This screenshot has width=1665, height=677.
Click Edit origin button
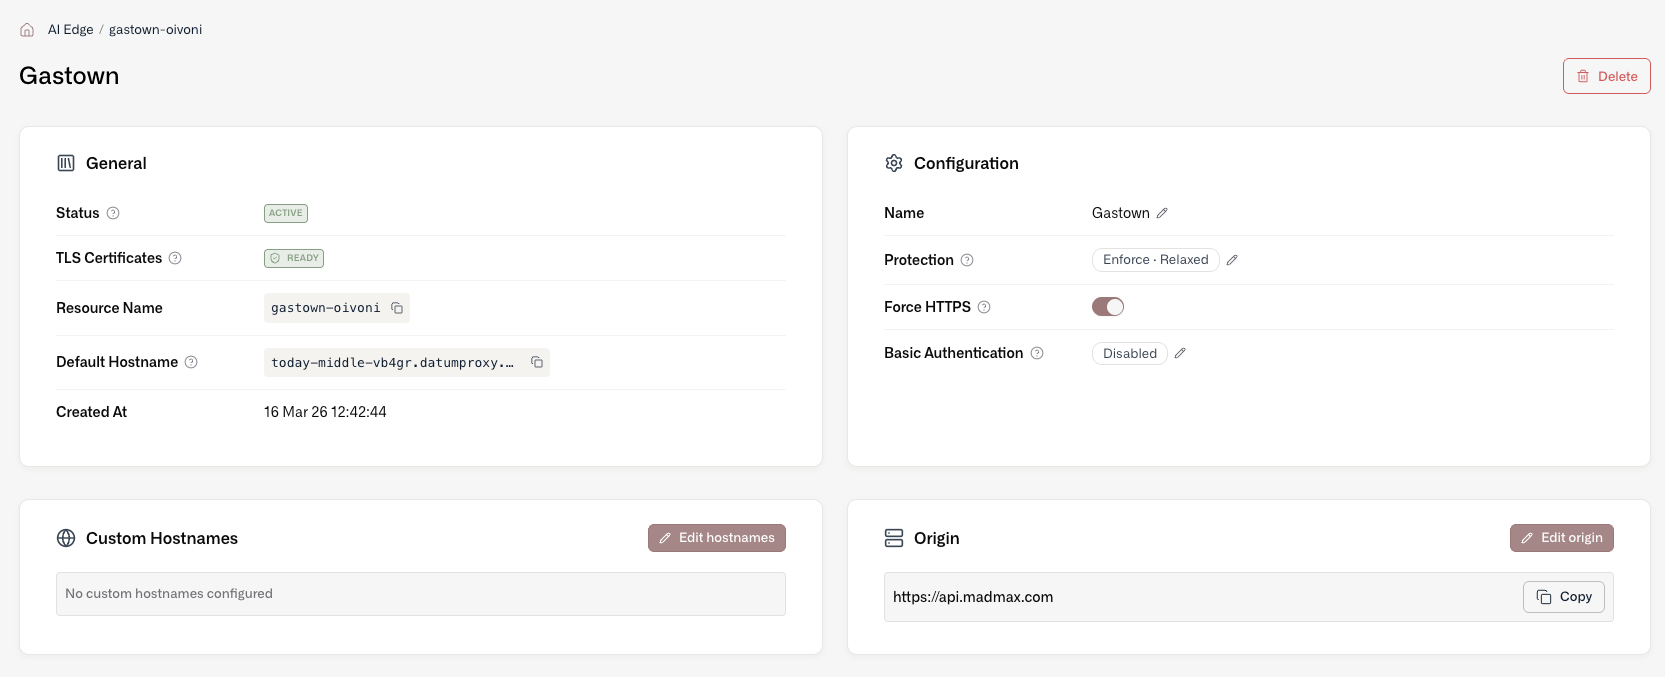pos(1562,538)
